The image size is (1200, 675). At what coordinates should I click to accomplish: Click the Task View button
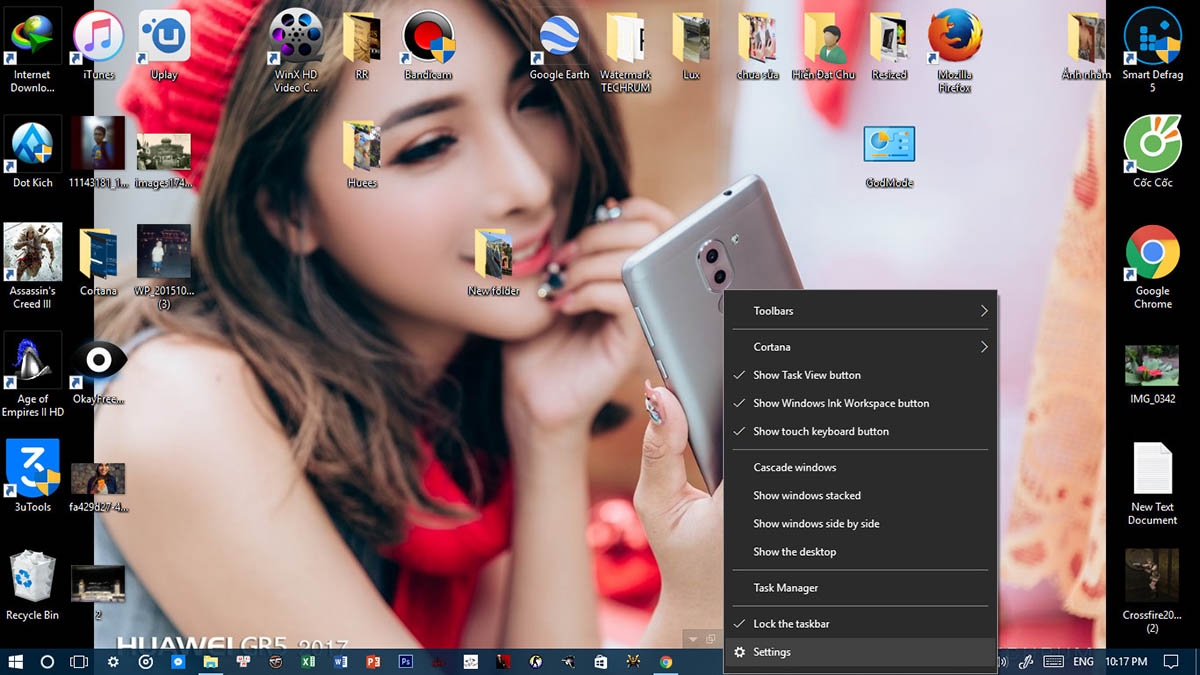[x=79, y=662]
